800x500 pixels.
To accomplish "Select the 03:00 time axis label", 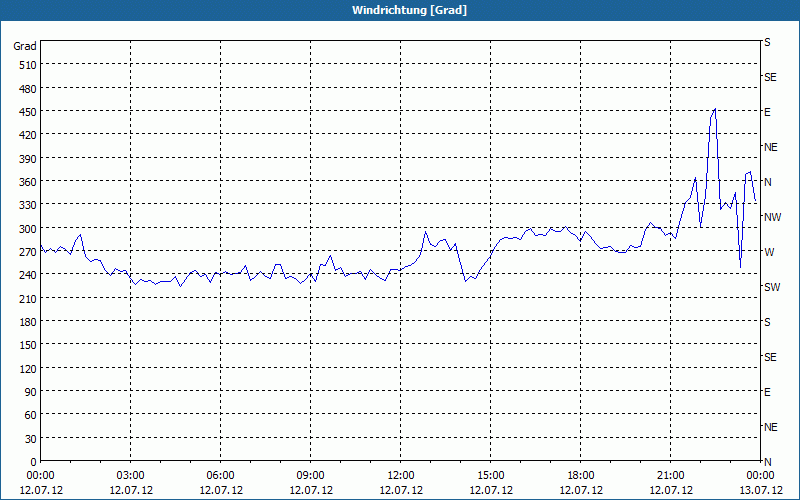I will (x=131, y=476).
